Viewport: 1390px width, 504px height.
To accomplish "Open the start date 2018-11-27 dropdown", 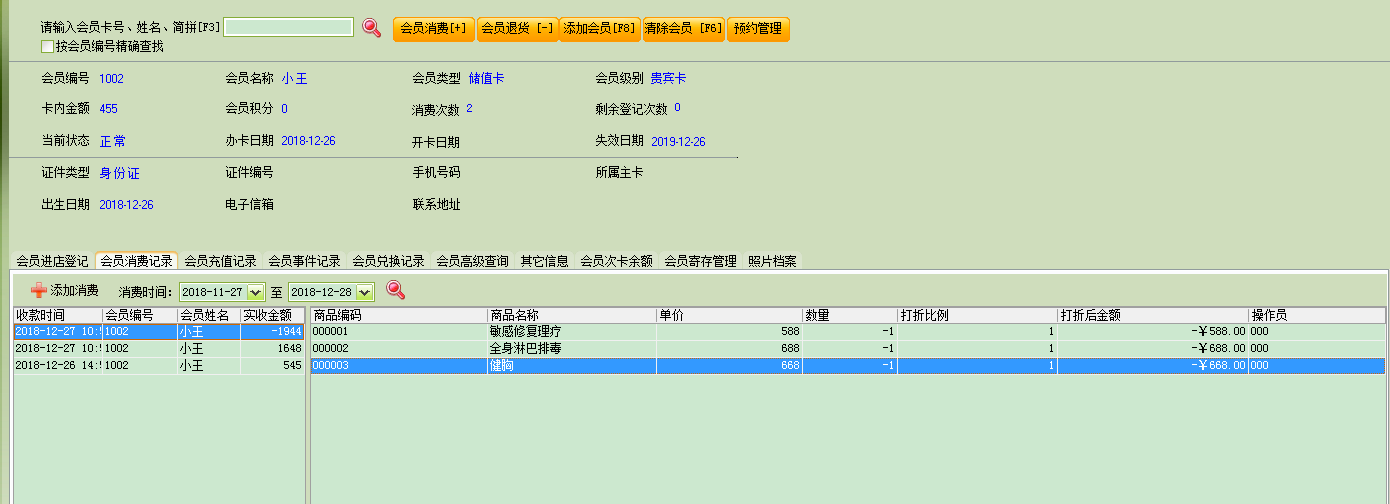I will (x=255, y=292).
